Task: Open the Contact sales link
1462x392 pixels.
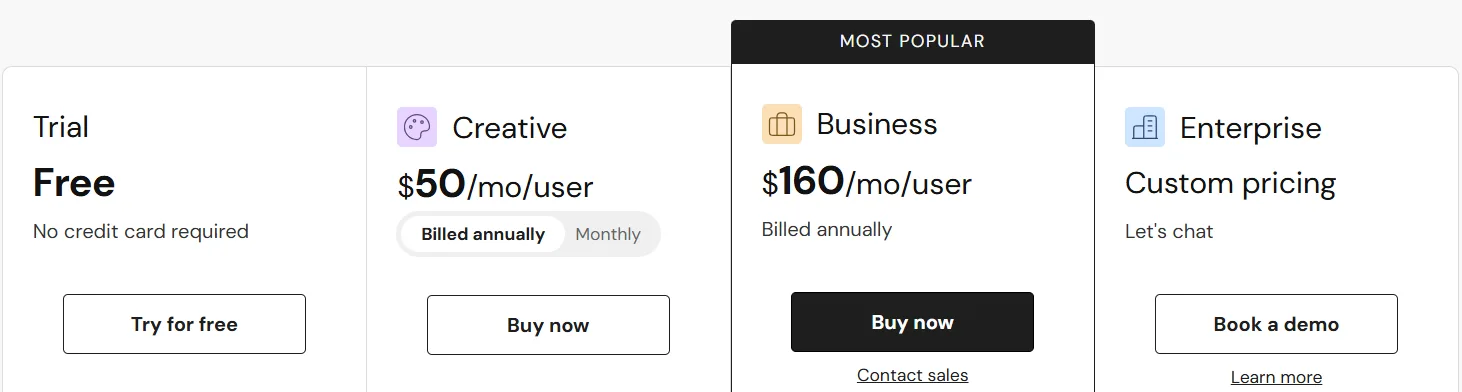Action: [912, 376]
